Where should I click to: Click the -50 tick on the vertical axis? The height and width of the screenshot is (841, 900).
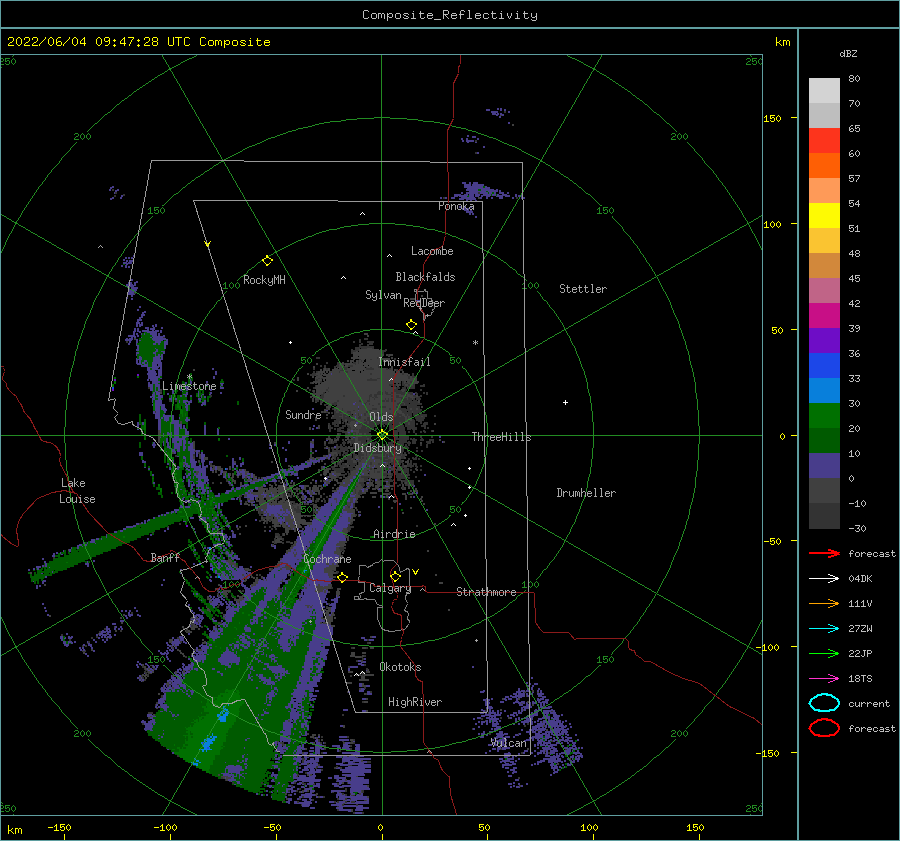click(774, 541)
